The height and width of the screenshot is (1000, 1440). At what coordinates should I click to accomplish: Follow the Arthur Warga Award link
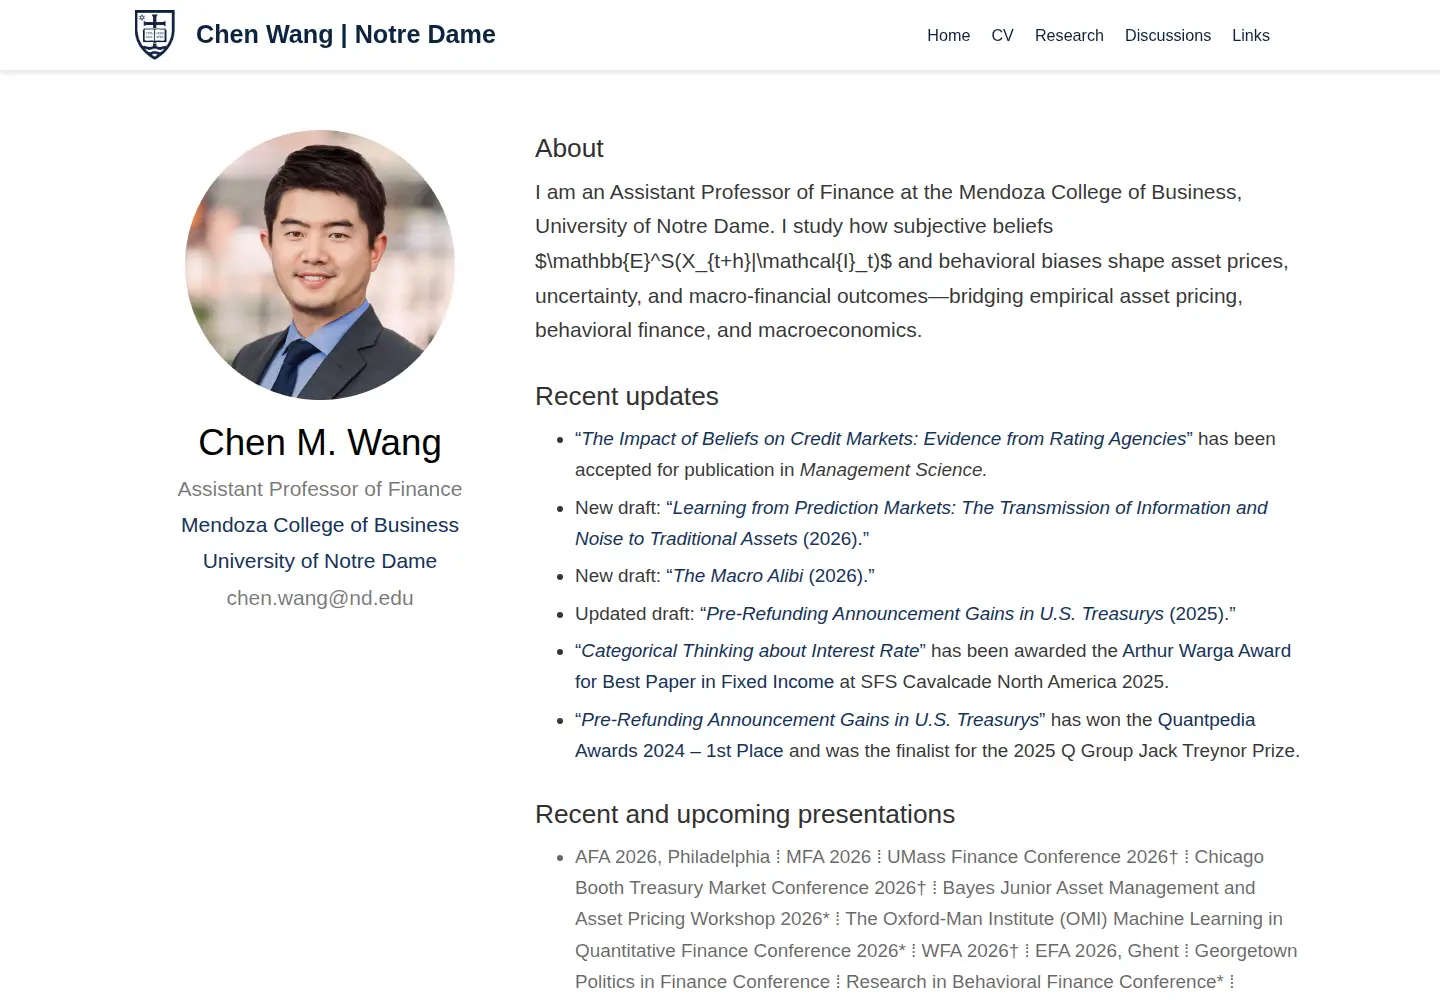pos(933,666)
